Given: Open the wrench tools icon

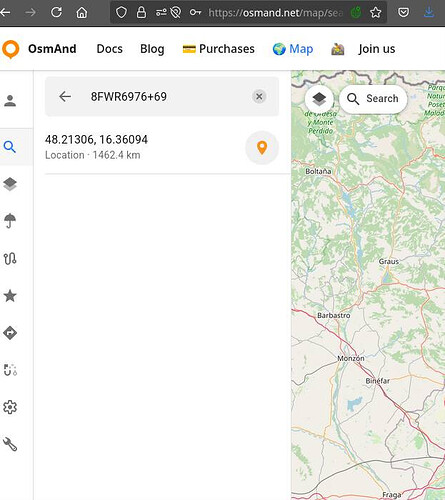Looking at the screenshot, I should [10, 444].
